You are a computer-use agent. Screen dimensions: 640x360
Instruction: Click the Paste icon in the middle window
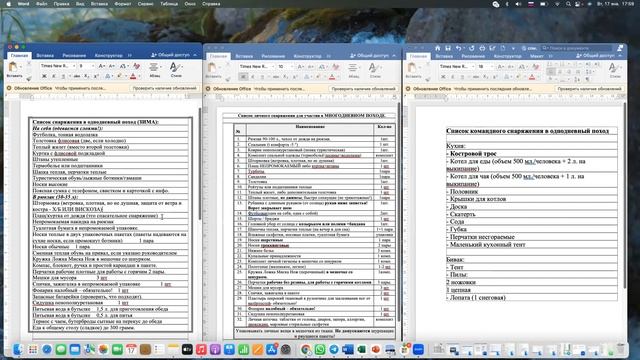click(x=212, y=67)
